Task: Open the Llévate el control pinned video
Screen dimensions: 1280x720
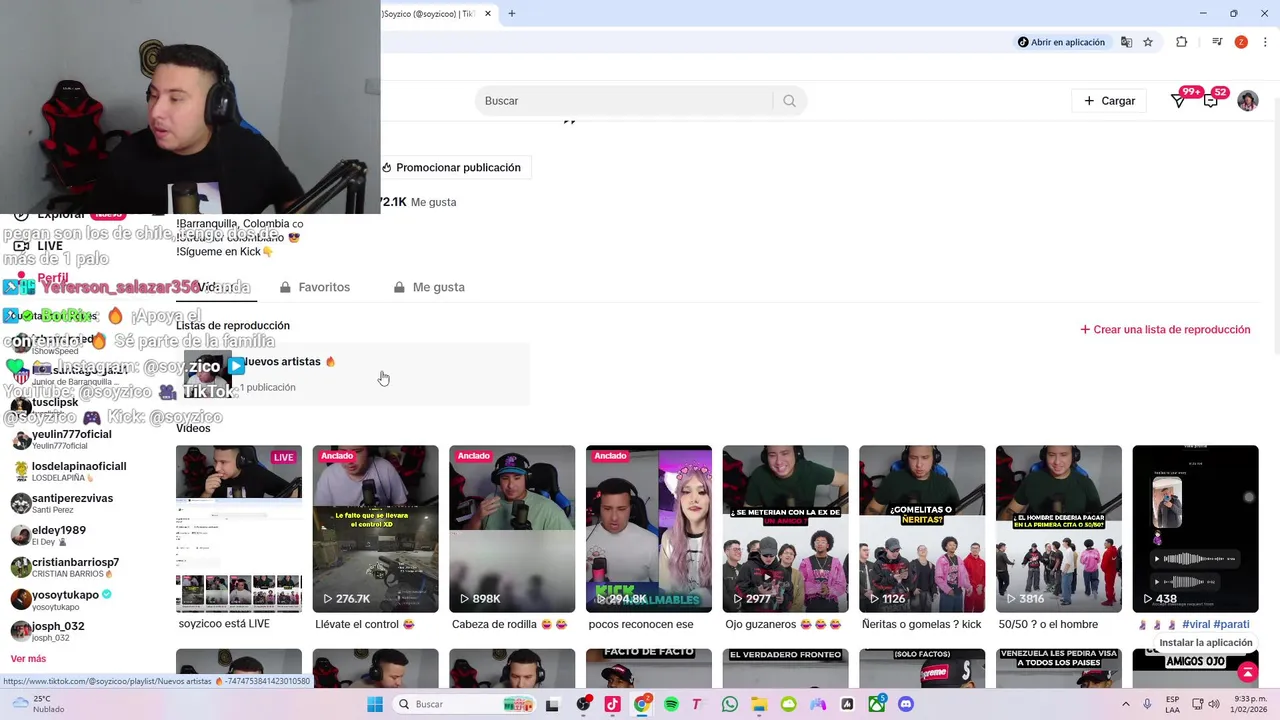Action: click(375, 529)
